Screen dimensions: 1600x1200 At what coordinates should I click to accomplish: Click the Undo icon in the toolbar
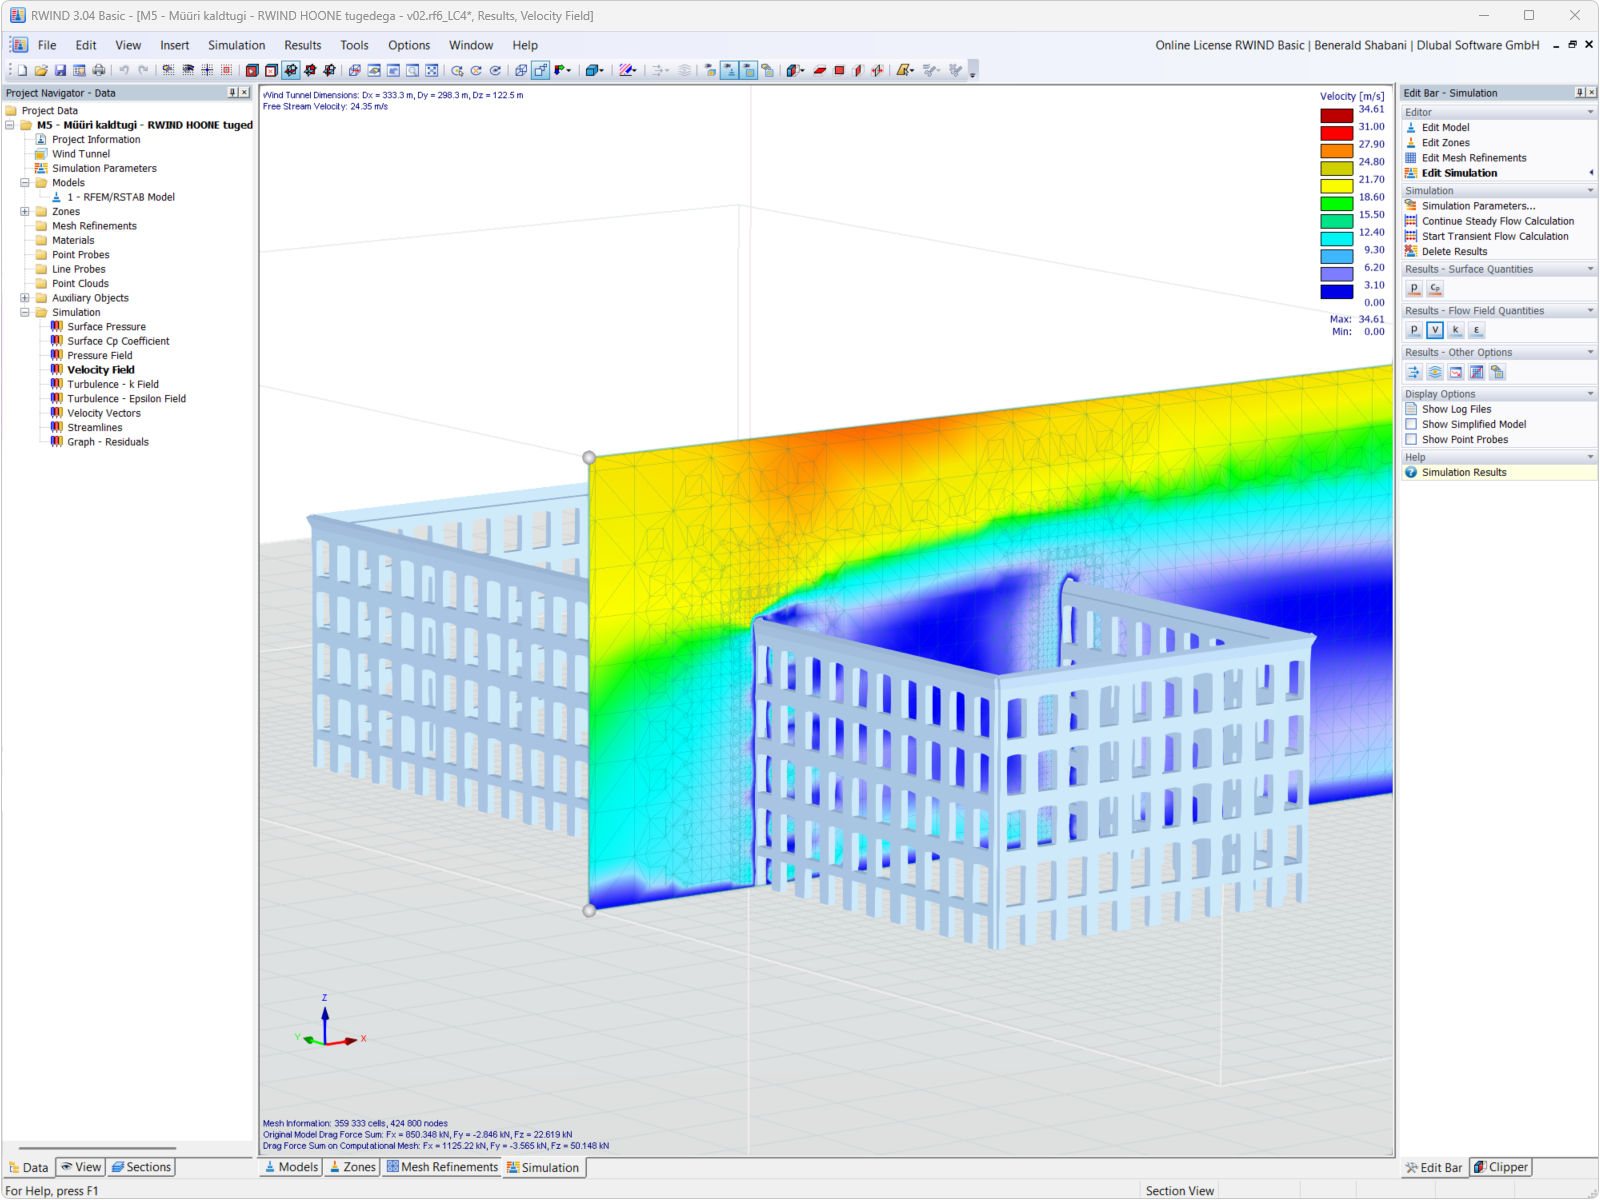coord(125,70)
